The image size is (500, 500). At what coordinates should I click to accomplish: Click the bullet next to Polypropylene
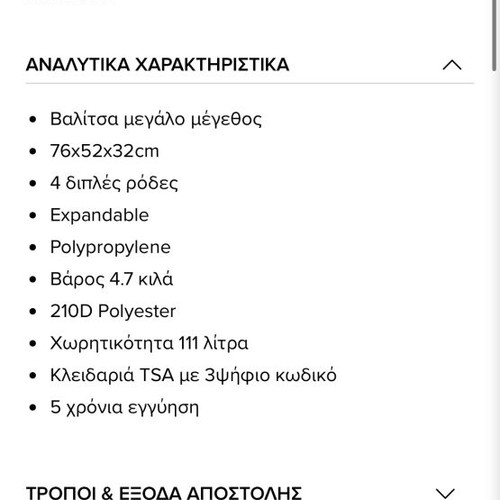click(33, 247)
